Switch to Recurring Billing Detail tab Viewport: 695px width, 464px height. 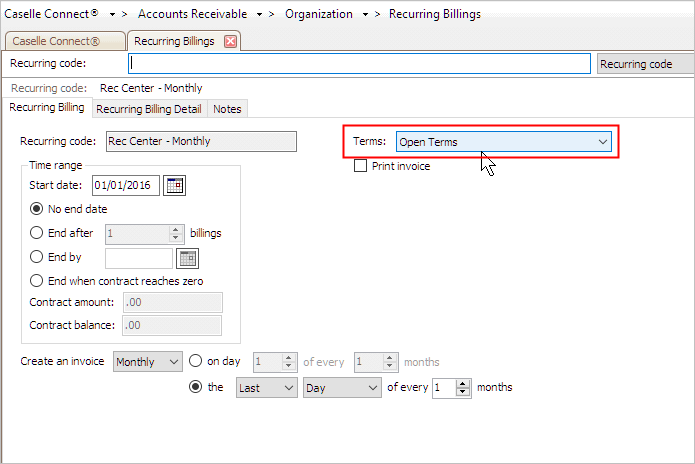[149, 109]
